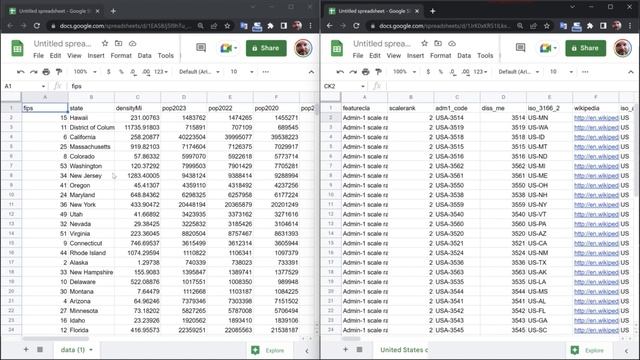Click Move to folder icon in right window
640x360 pixels.
[438, 43]
